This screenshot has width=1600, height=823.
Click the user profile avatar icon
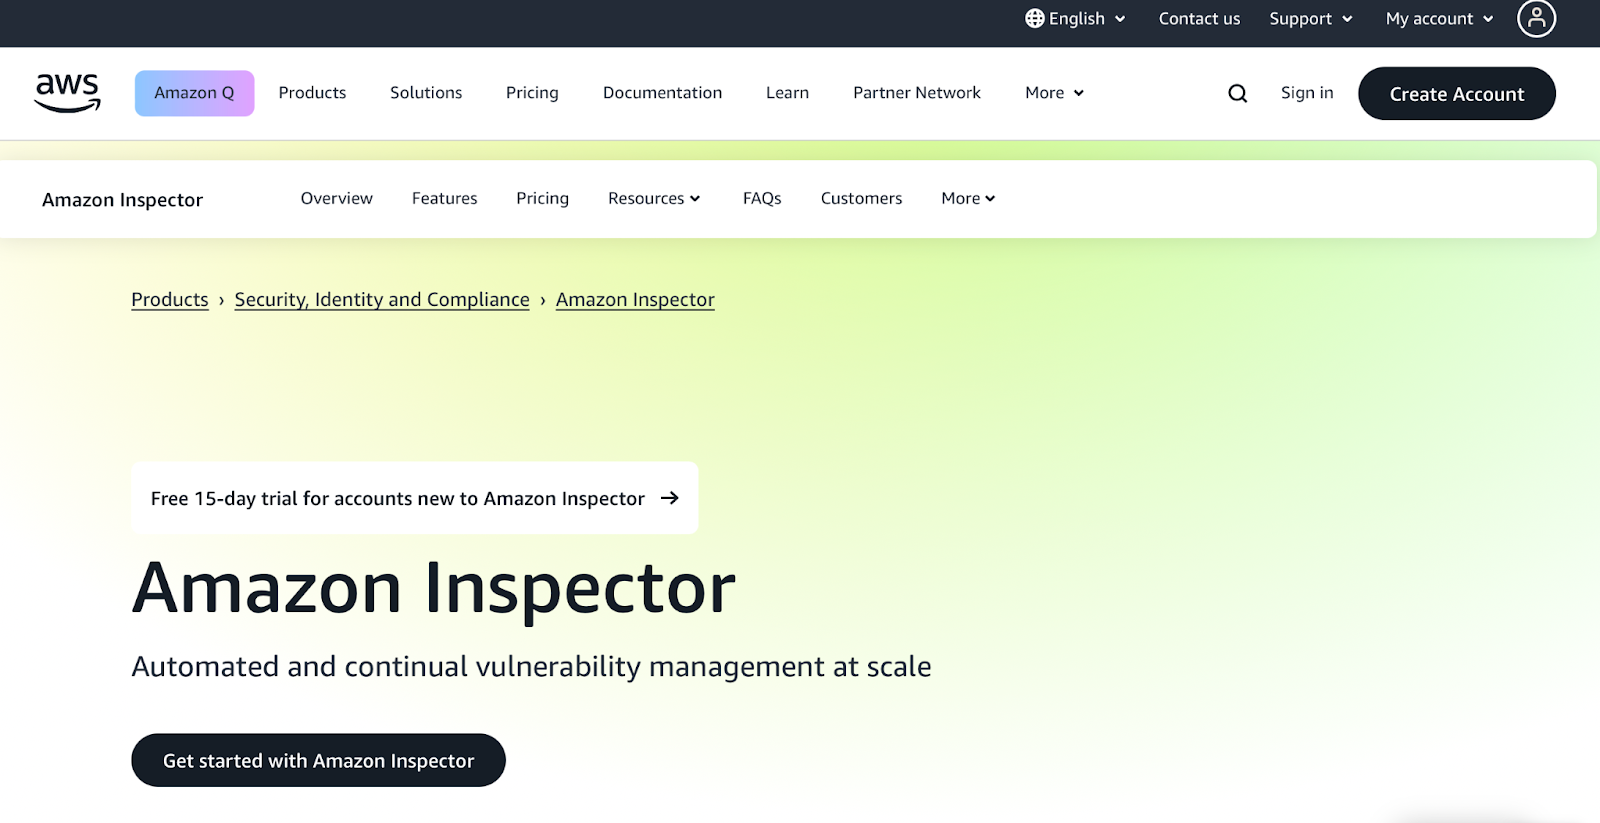click(x=1536, y=18)
